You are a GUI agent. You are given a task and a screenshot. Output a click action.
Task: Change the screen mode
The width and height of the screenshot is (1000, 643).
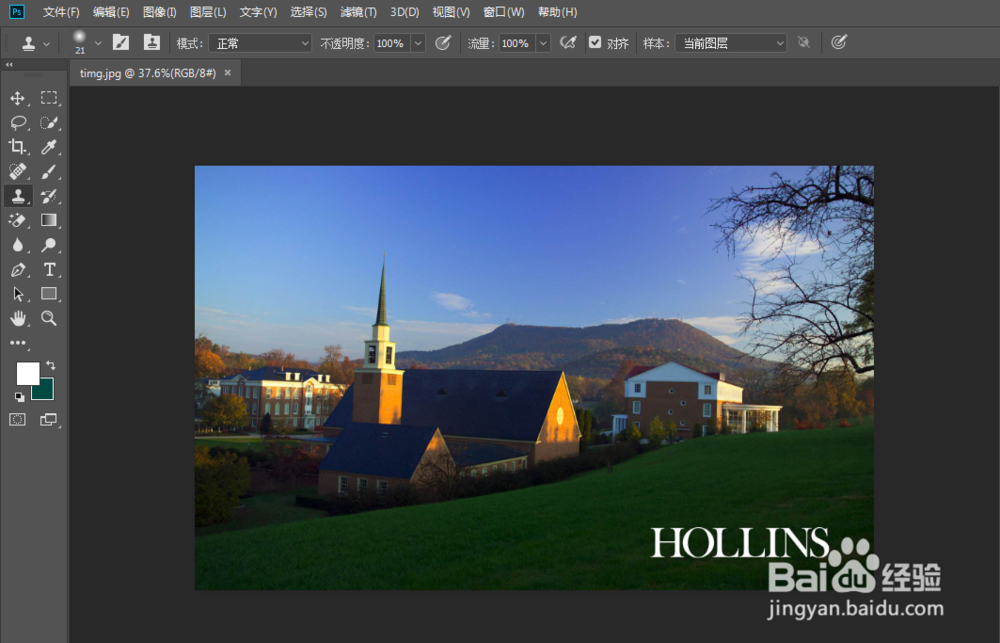(49, 419)
